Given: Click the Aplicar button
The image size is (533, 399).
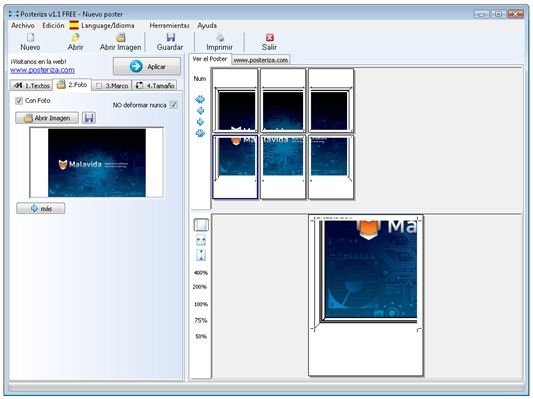Looking at the screenshot, I should [x=147, y=66].
